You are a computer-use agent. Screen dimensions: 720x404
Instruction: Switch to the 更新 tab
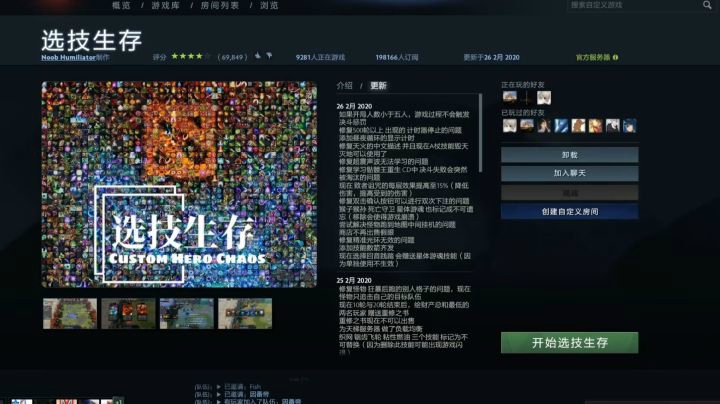tap(378, 85)
